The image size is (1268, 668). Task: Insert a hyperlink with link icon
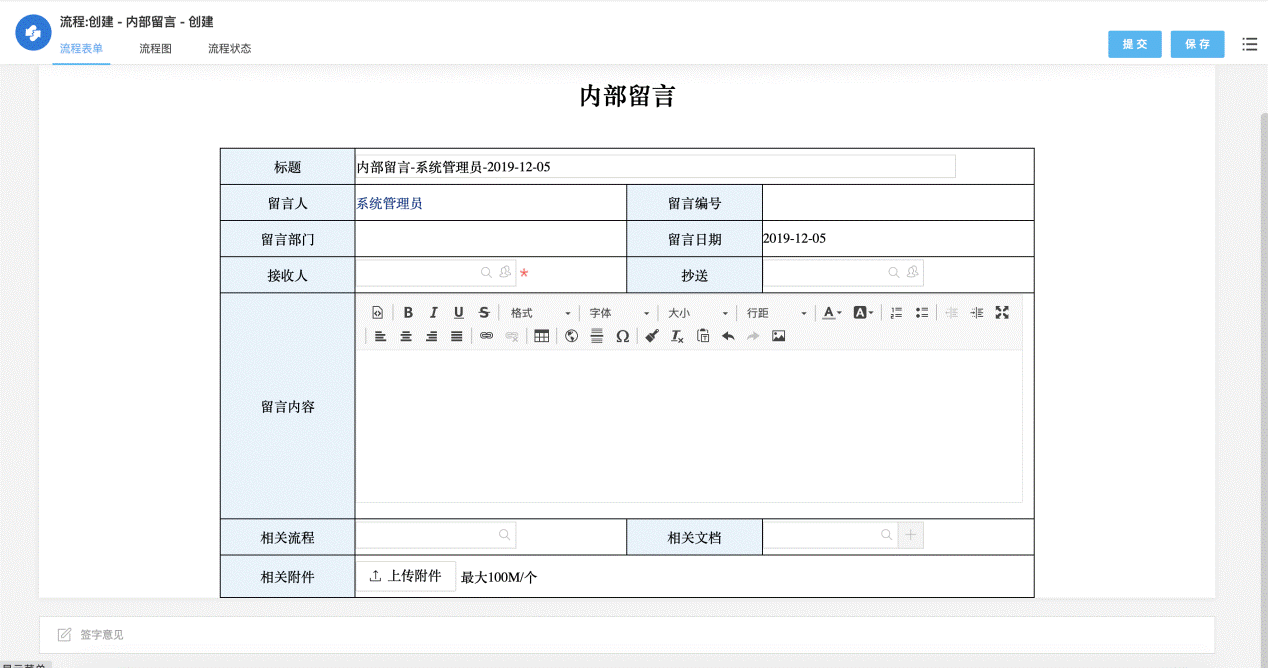coord(486,336)
